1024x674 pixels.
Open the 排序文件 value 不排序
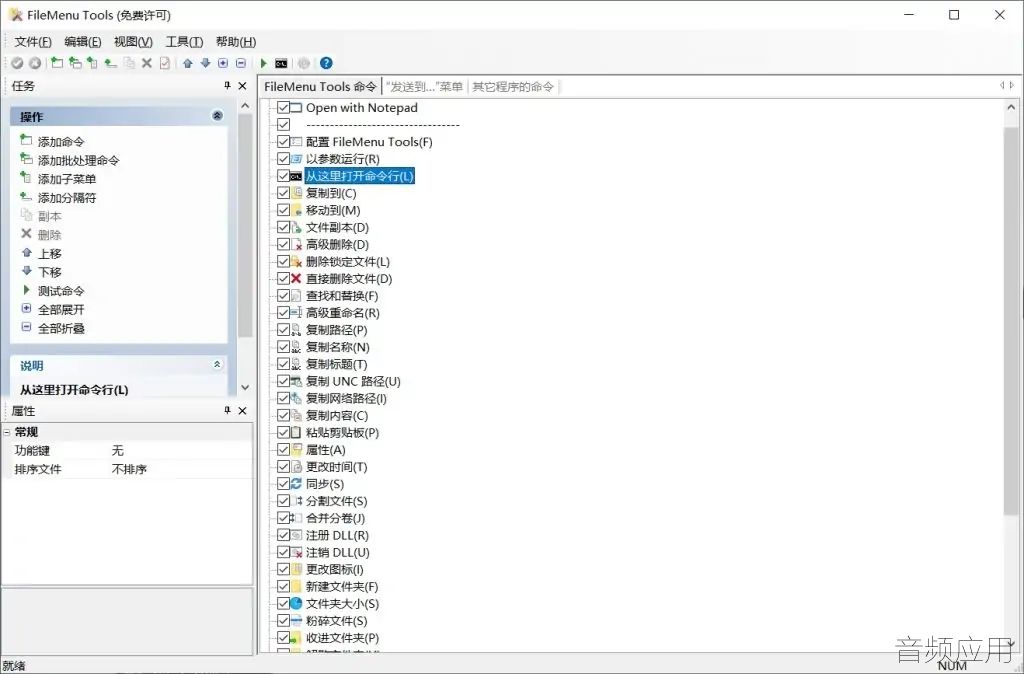tap(129, 469)
